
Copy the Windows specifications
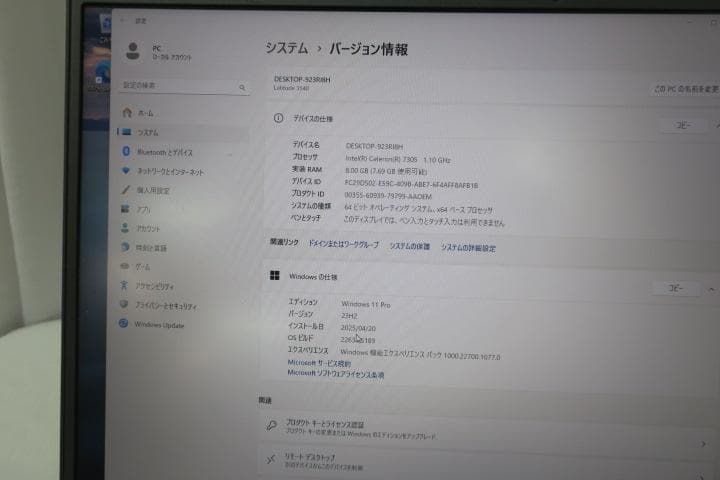tap(675, 288)
